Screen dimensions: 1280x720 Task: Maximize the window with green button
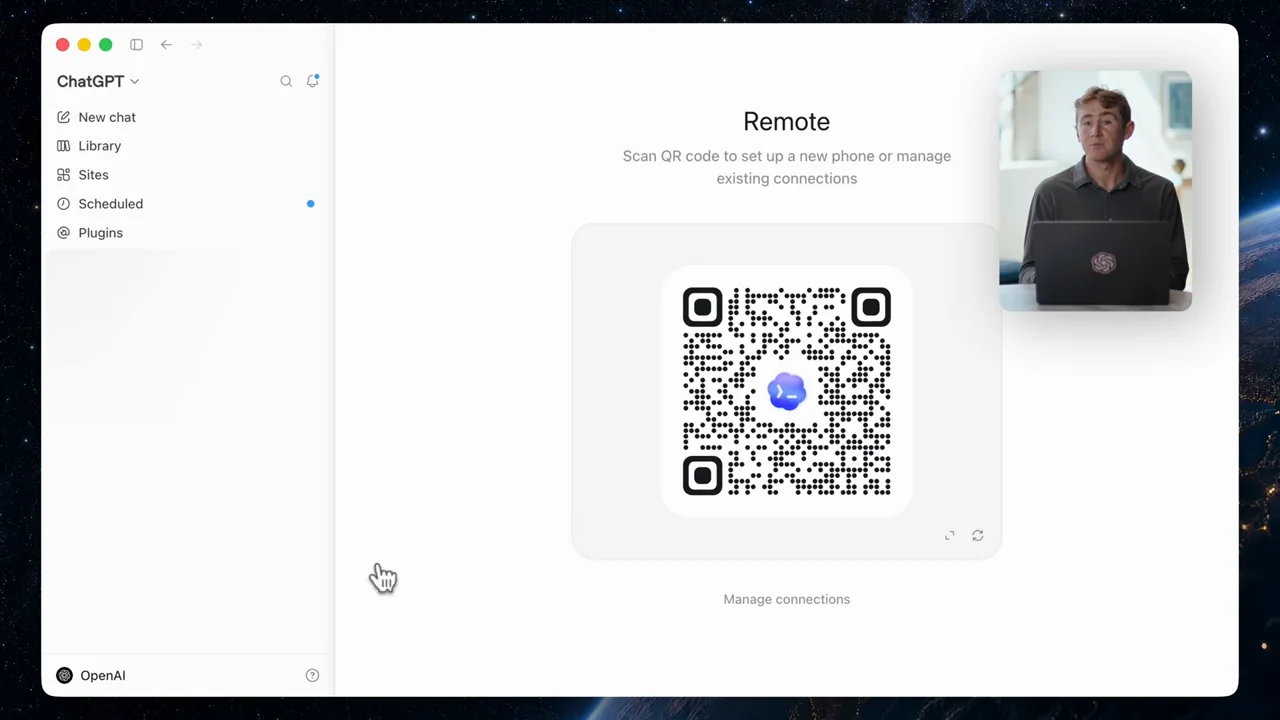(106, 45)
